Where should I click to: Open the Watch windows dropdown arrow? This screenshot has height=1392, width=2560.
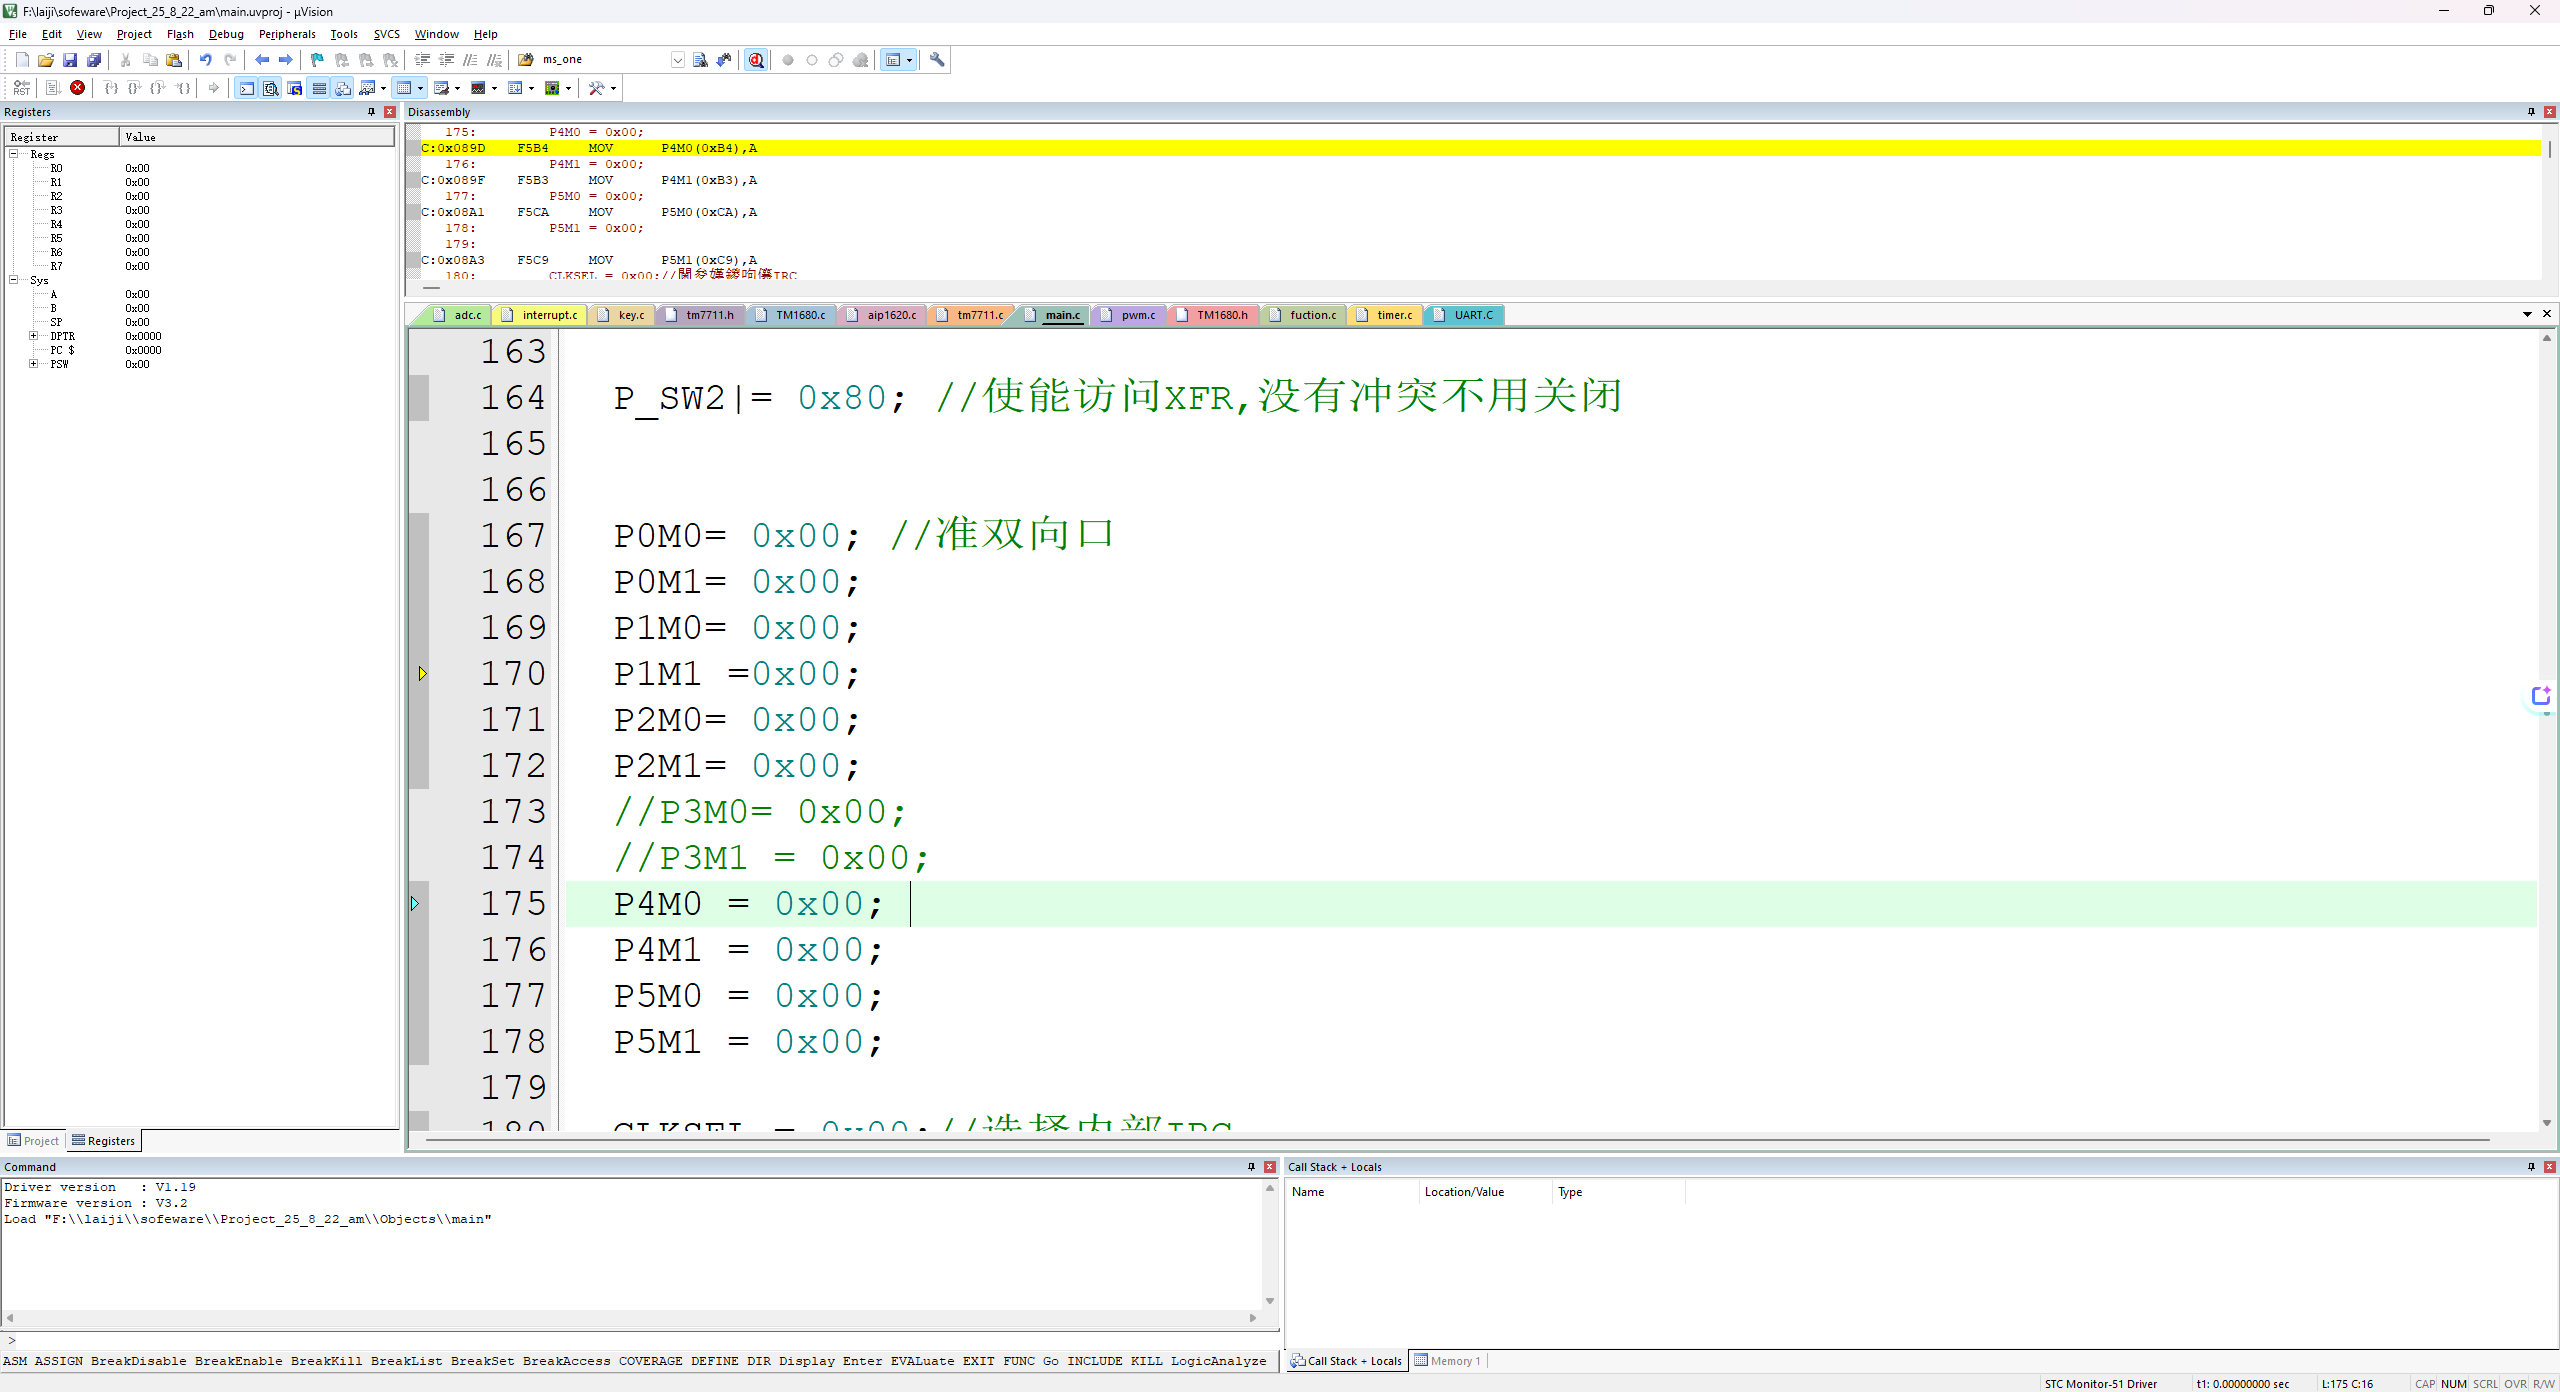pos(383,89)
